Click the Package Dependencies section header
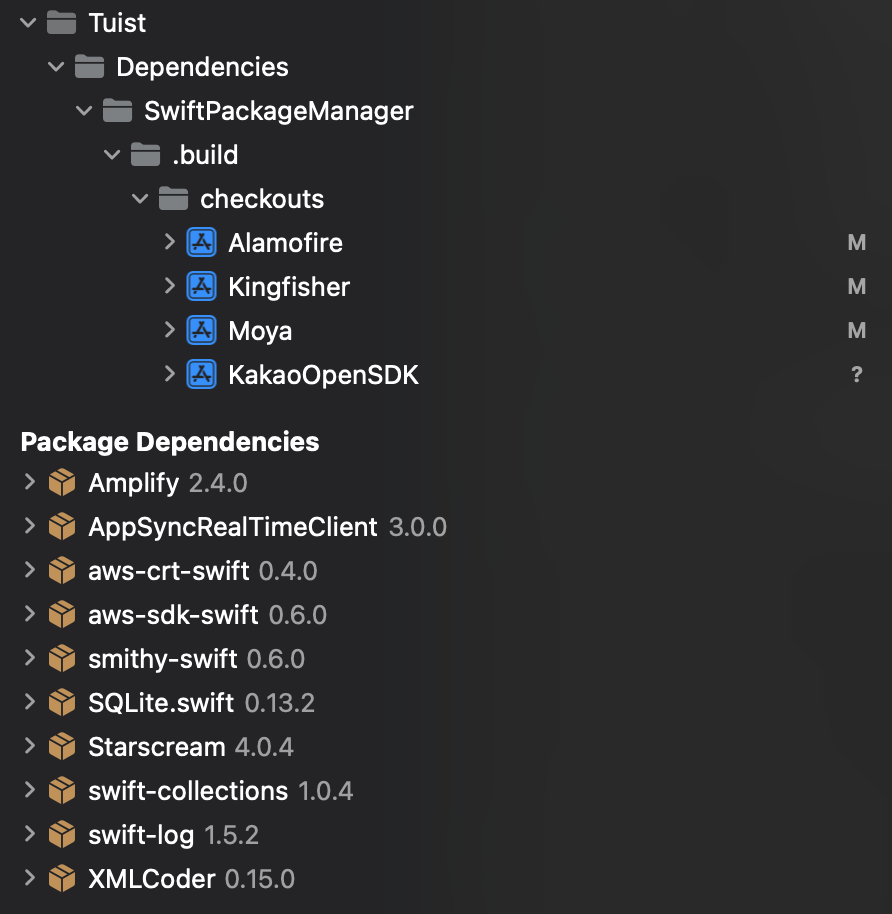Screen dimensions: 892x914 [170, 442]
